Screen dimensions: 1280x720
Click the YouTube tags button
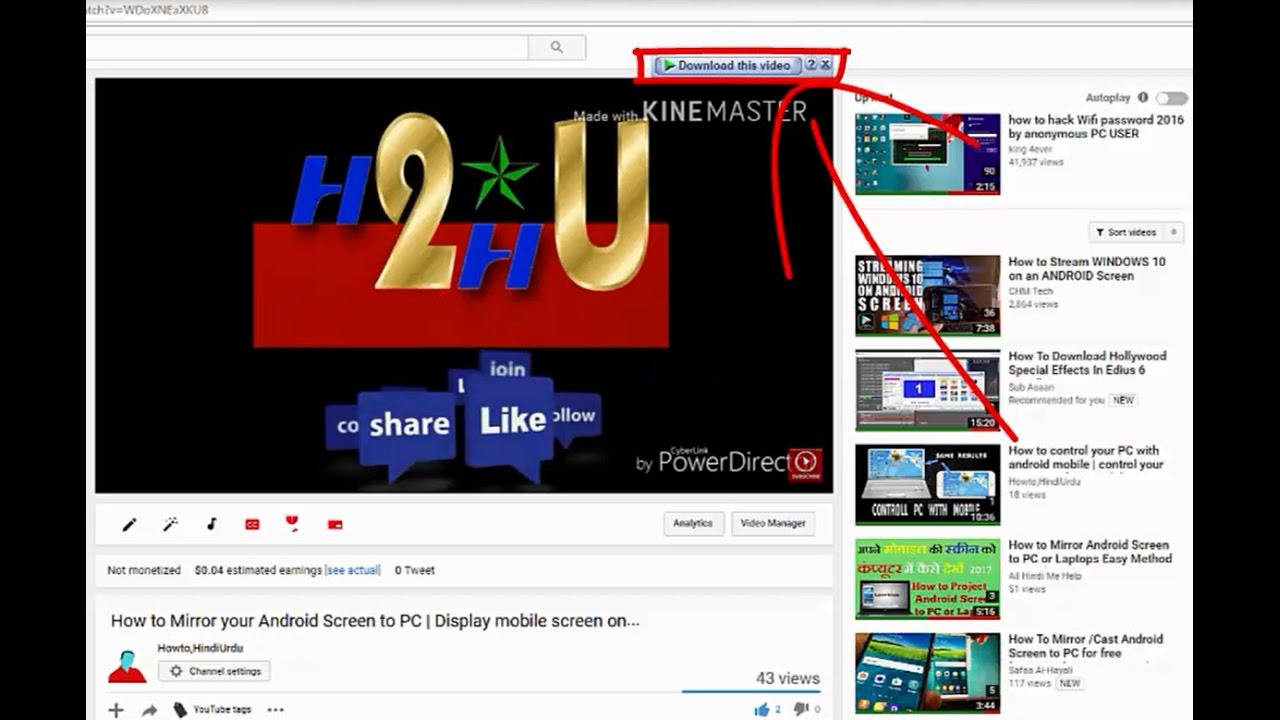[x=213, y=710]
